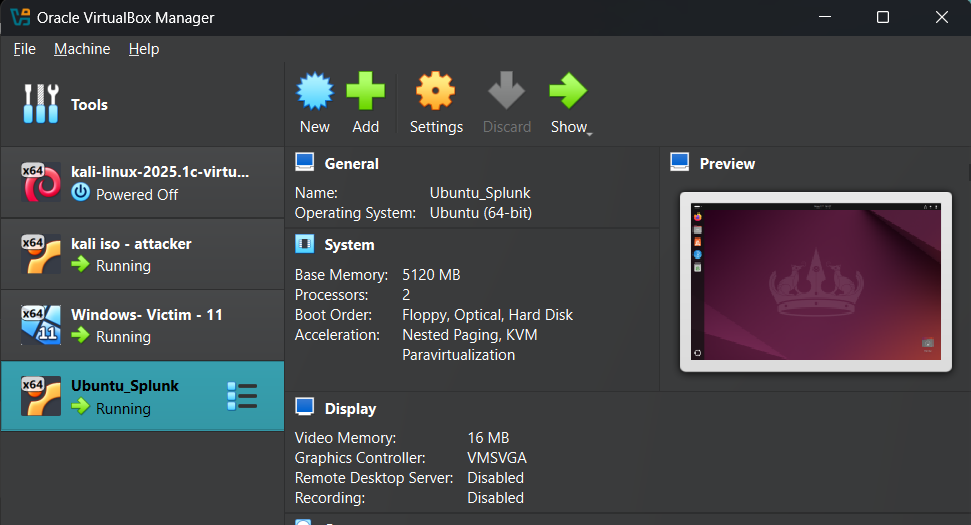This screenshot has width=971, height=525.
Task: Click the greyed-out Discard toolbar icon
Action: pos(507,90)
